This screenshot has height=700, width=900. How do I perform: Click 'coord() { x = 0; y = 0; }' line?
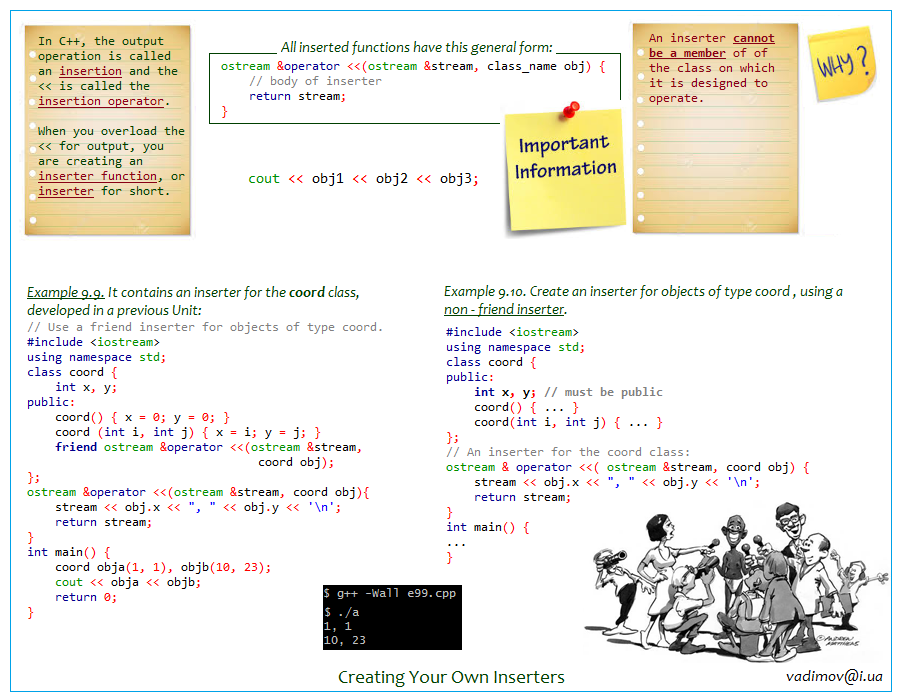(143, 417)
